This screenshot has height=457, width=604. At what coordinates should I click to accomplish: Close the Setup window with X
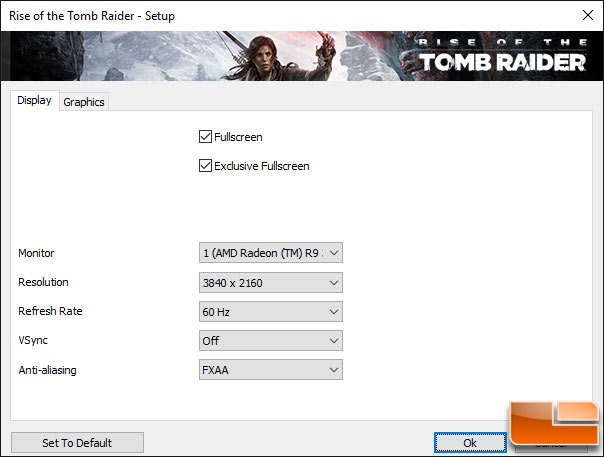pyautogui.click(x=587, y=15)
